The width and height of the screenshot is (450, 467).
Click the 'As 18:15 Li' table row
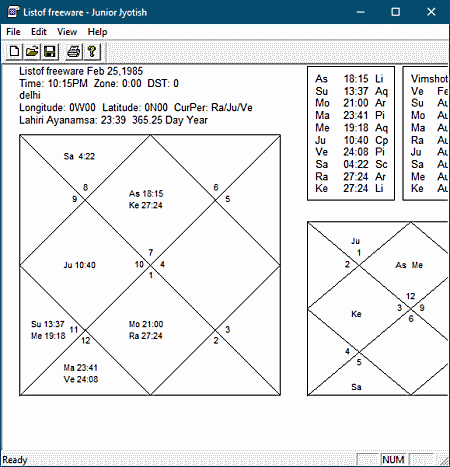point(350,79)
